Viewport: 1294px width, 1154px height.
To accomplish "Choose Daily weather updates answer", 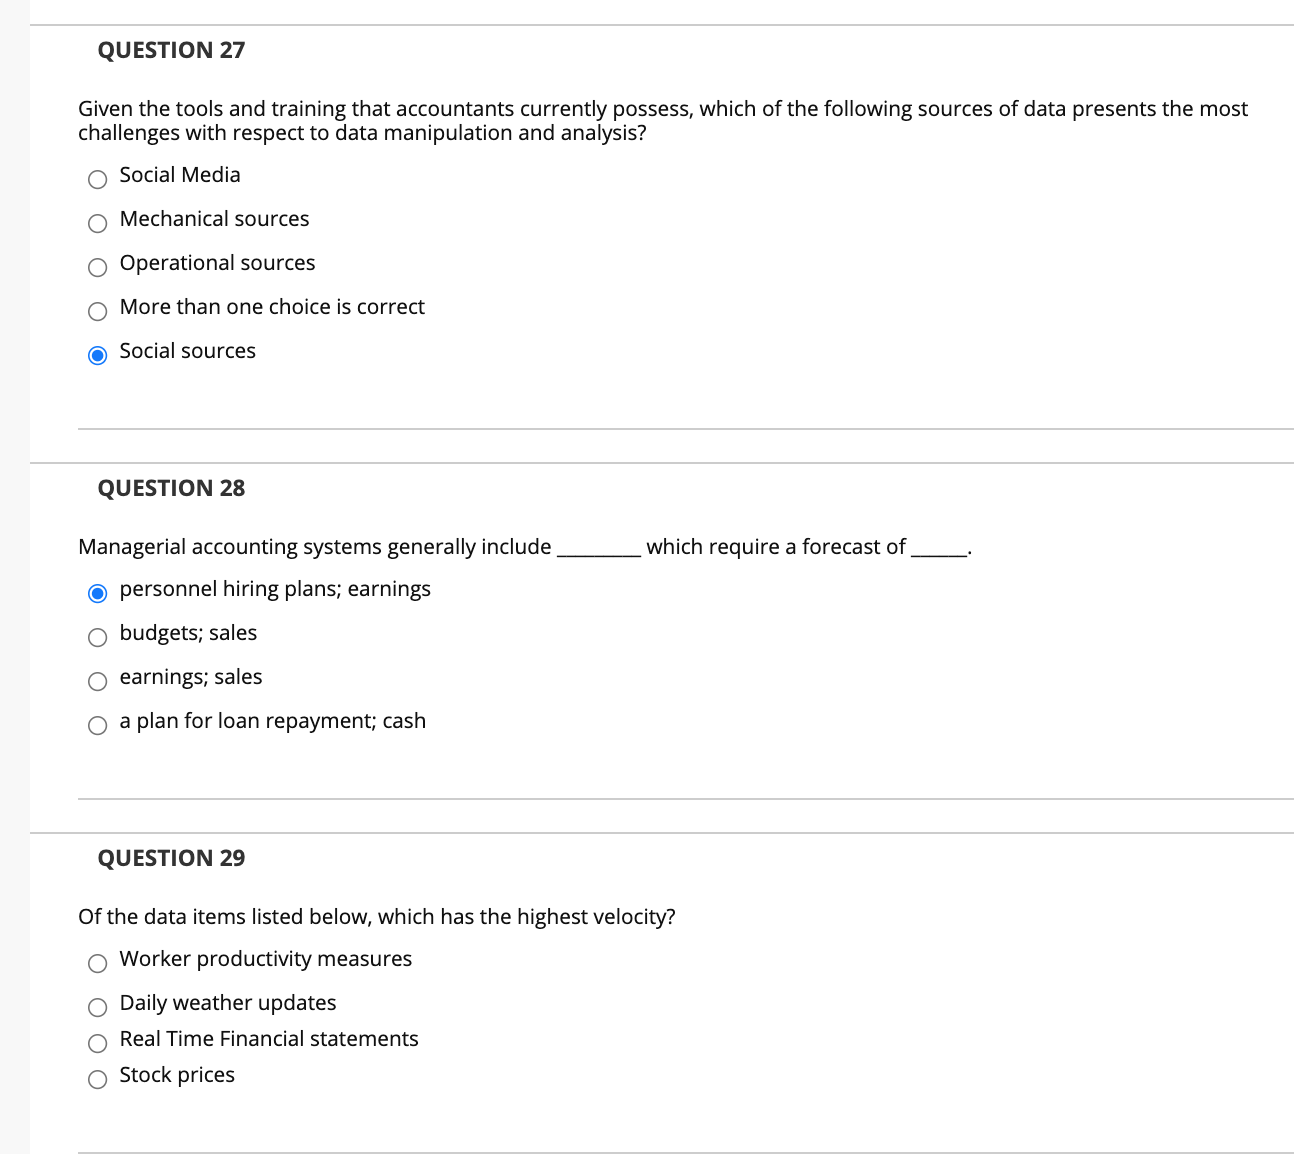I will point(97,1007).
